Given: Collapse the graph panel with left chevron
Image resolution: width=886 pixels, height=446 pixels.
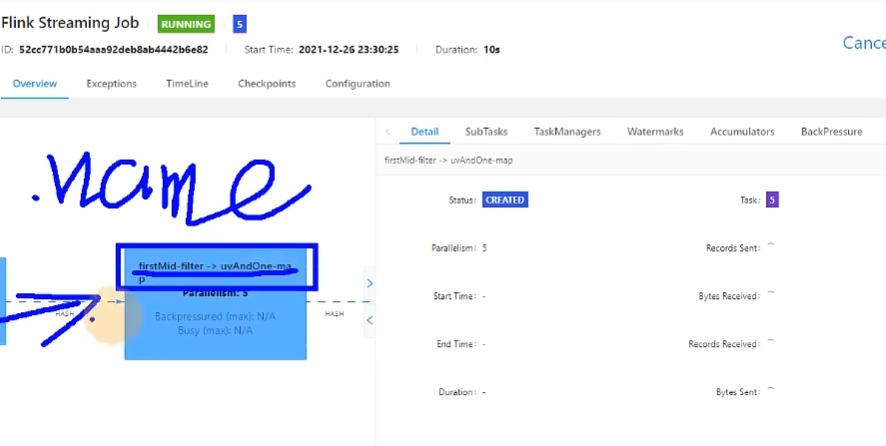Looking at the screenshot, I should [x=370, y=320].
